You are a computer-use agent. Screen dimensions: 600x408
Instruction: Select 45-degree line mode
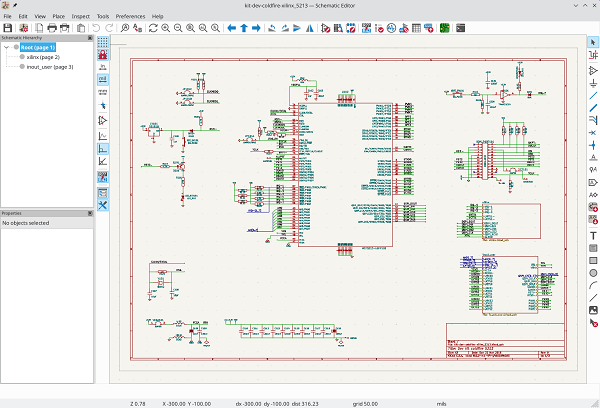click(x=103, y=161)
